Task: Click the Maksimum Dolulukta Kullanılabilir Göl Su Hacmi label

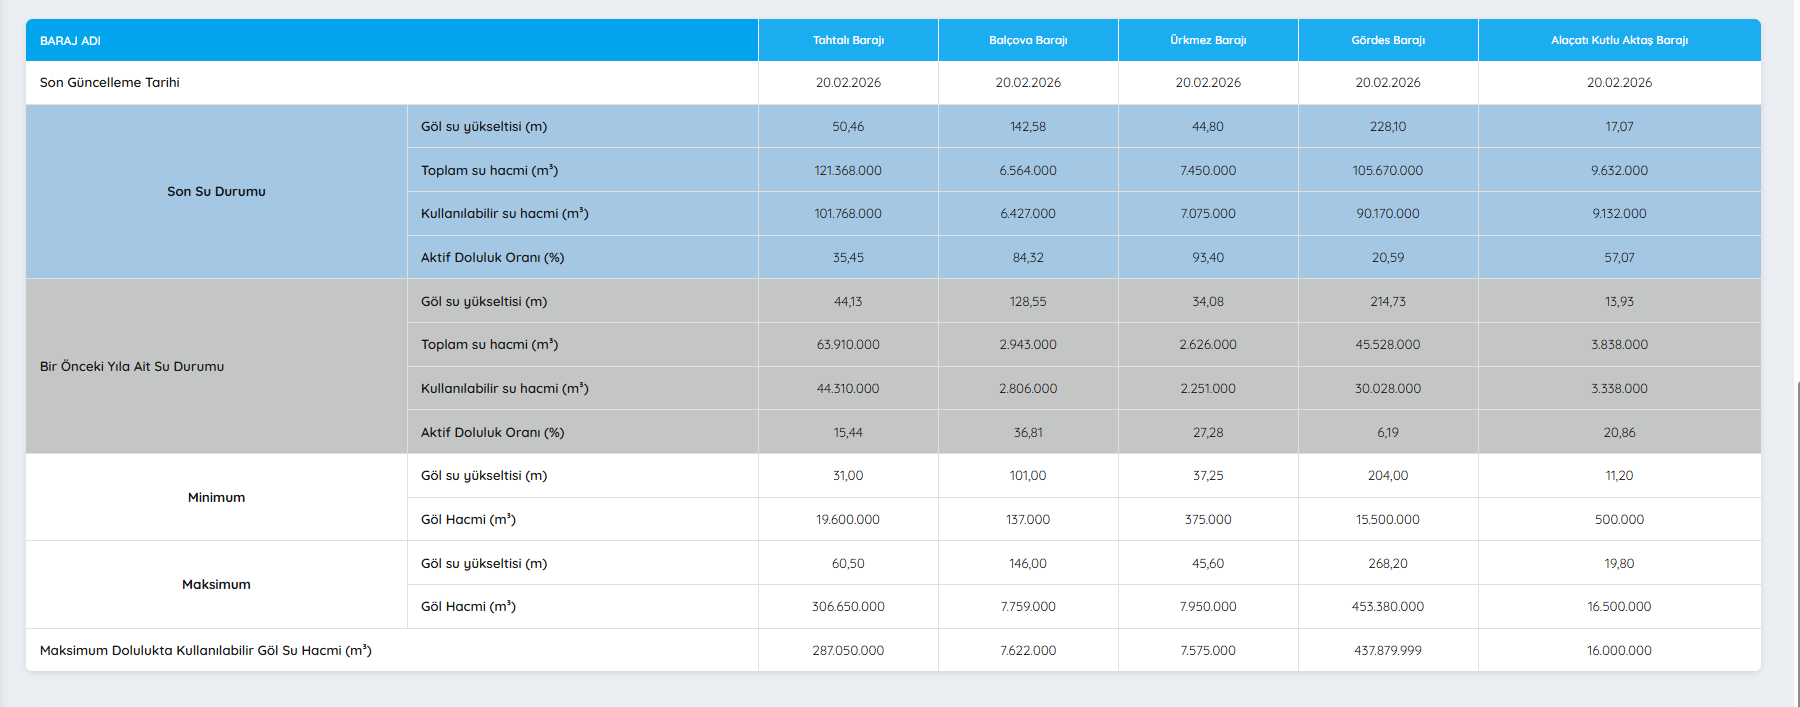Action: pyautogui.click(x=206, y=651)
